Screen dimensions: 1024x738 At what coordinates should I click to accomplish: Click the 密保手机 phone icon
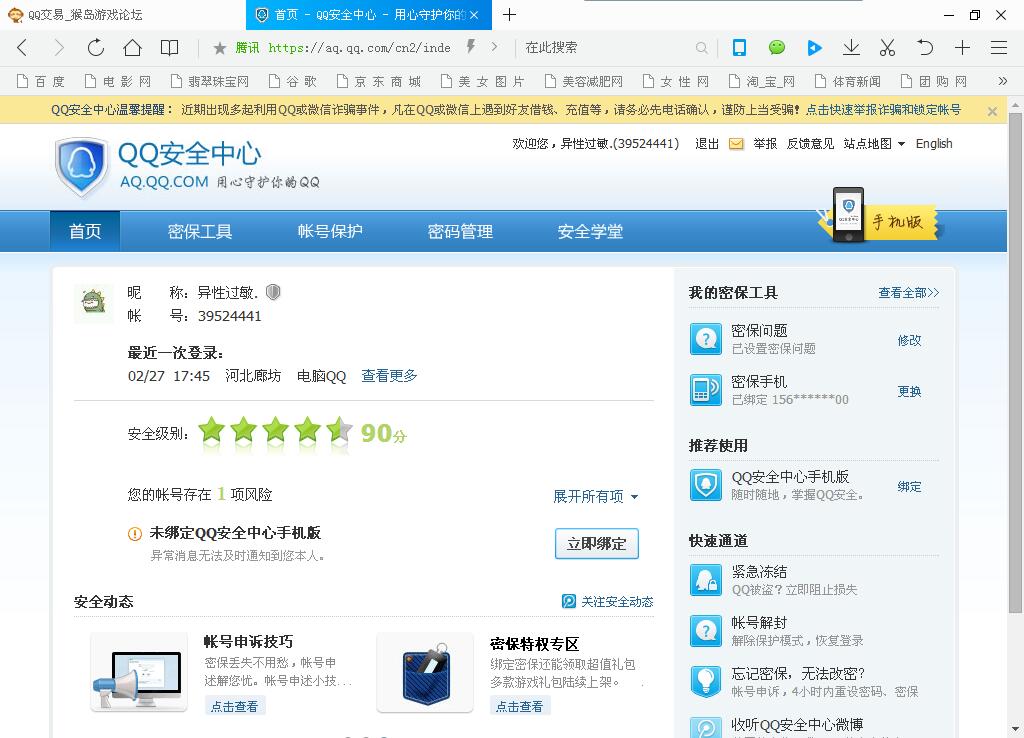coord(706,390)
